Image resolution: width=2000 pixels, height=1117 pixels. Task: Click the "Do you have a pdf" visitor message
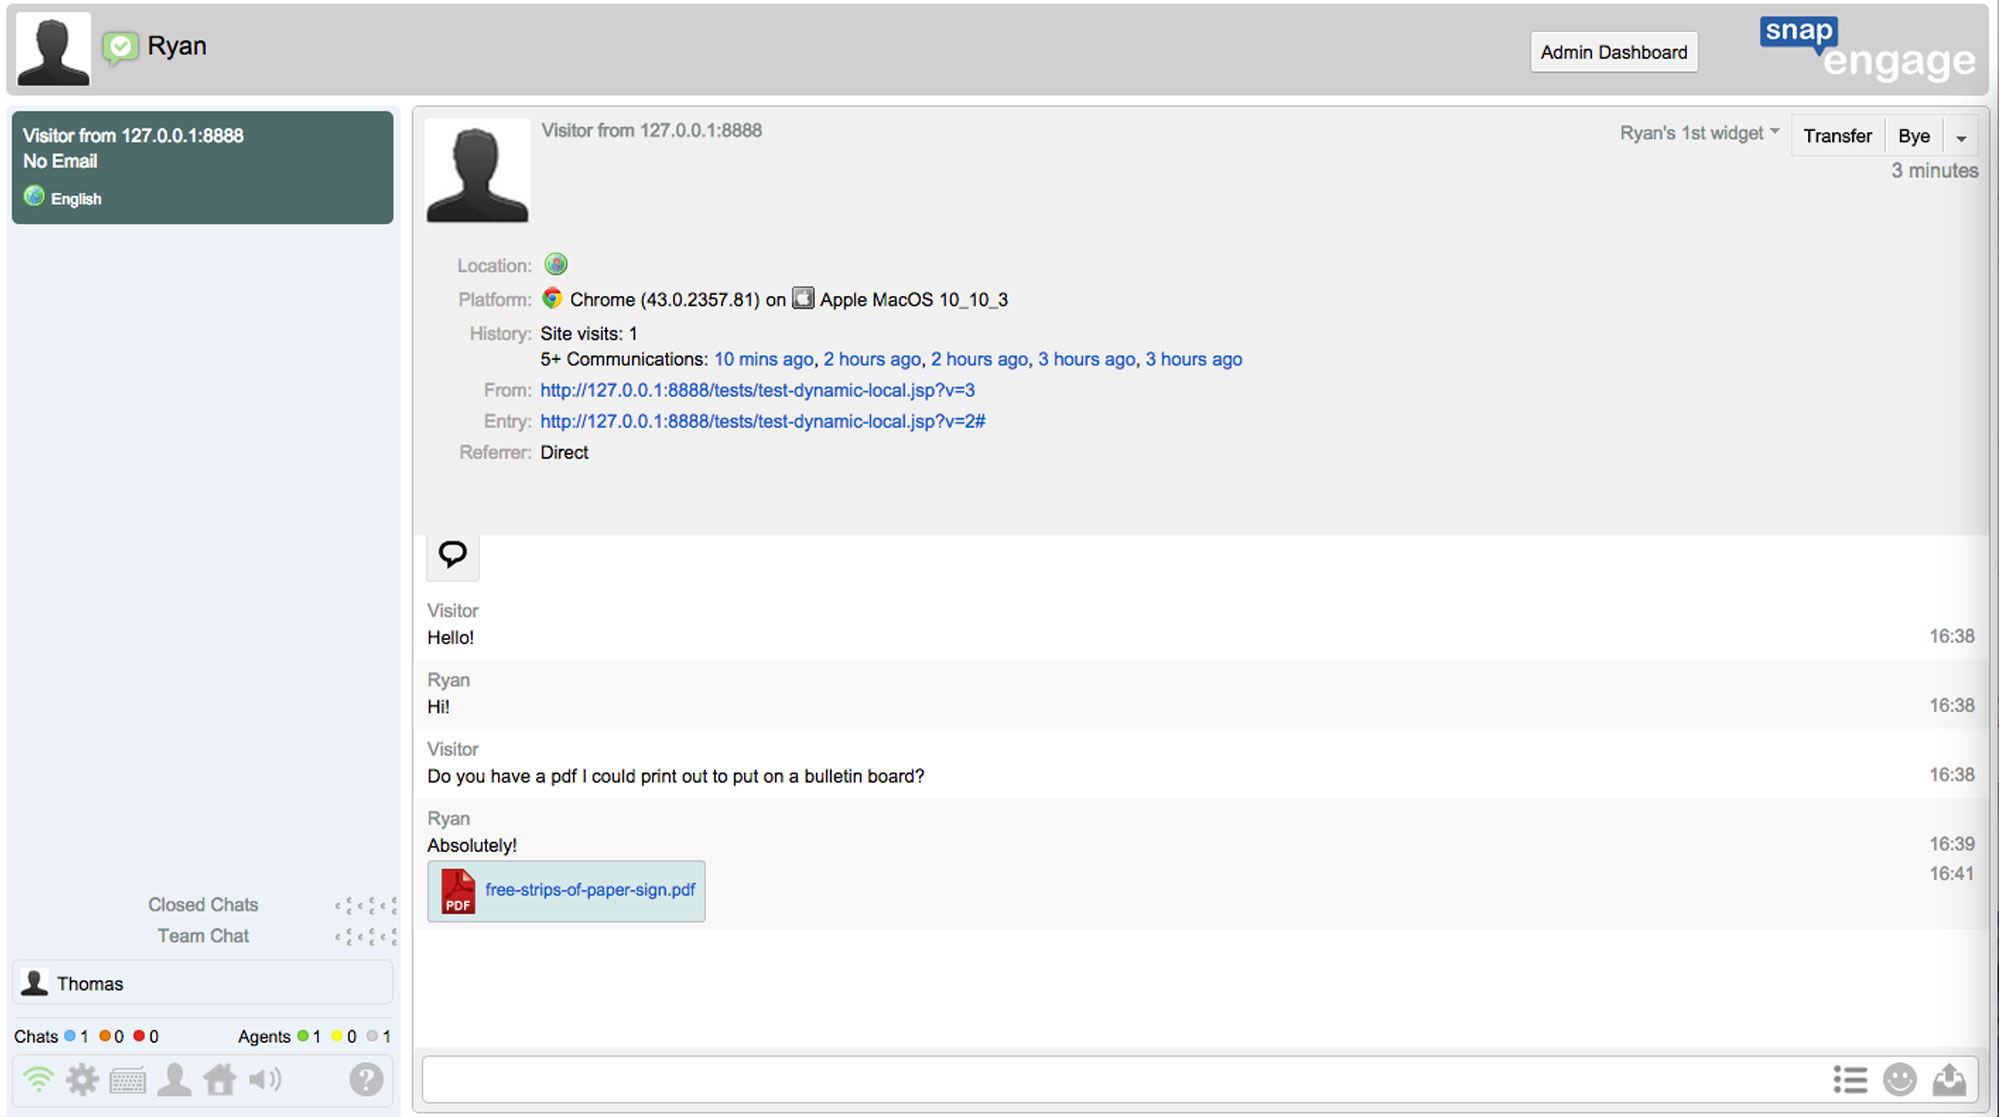coord(676,776)
